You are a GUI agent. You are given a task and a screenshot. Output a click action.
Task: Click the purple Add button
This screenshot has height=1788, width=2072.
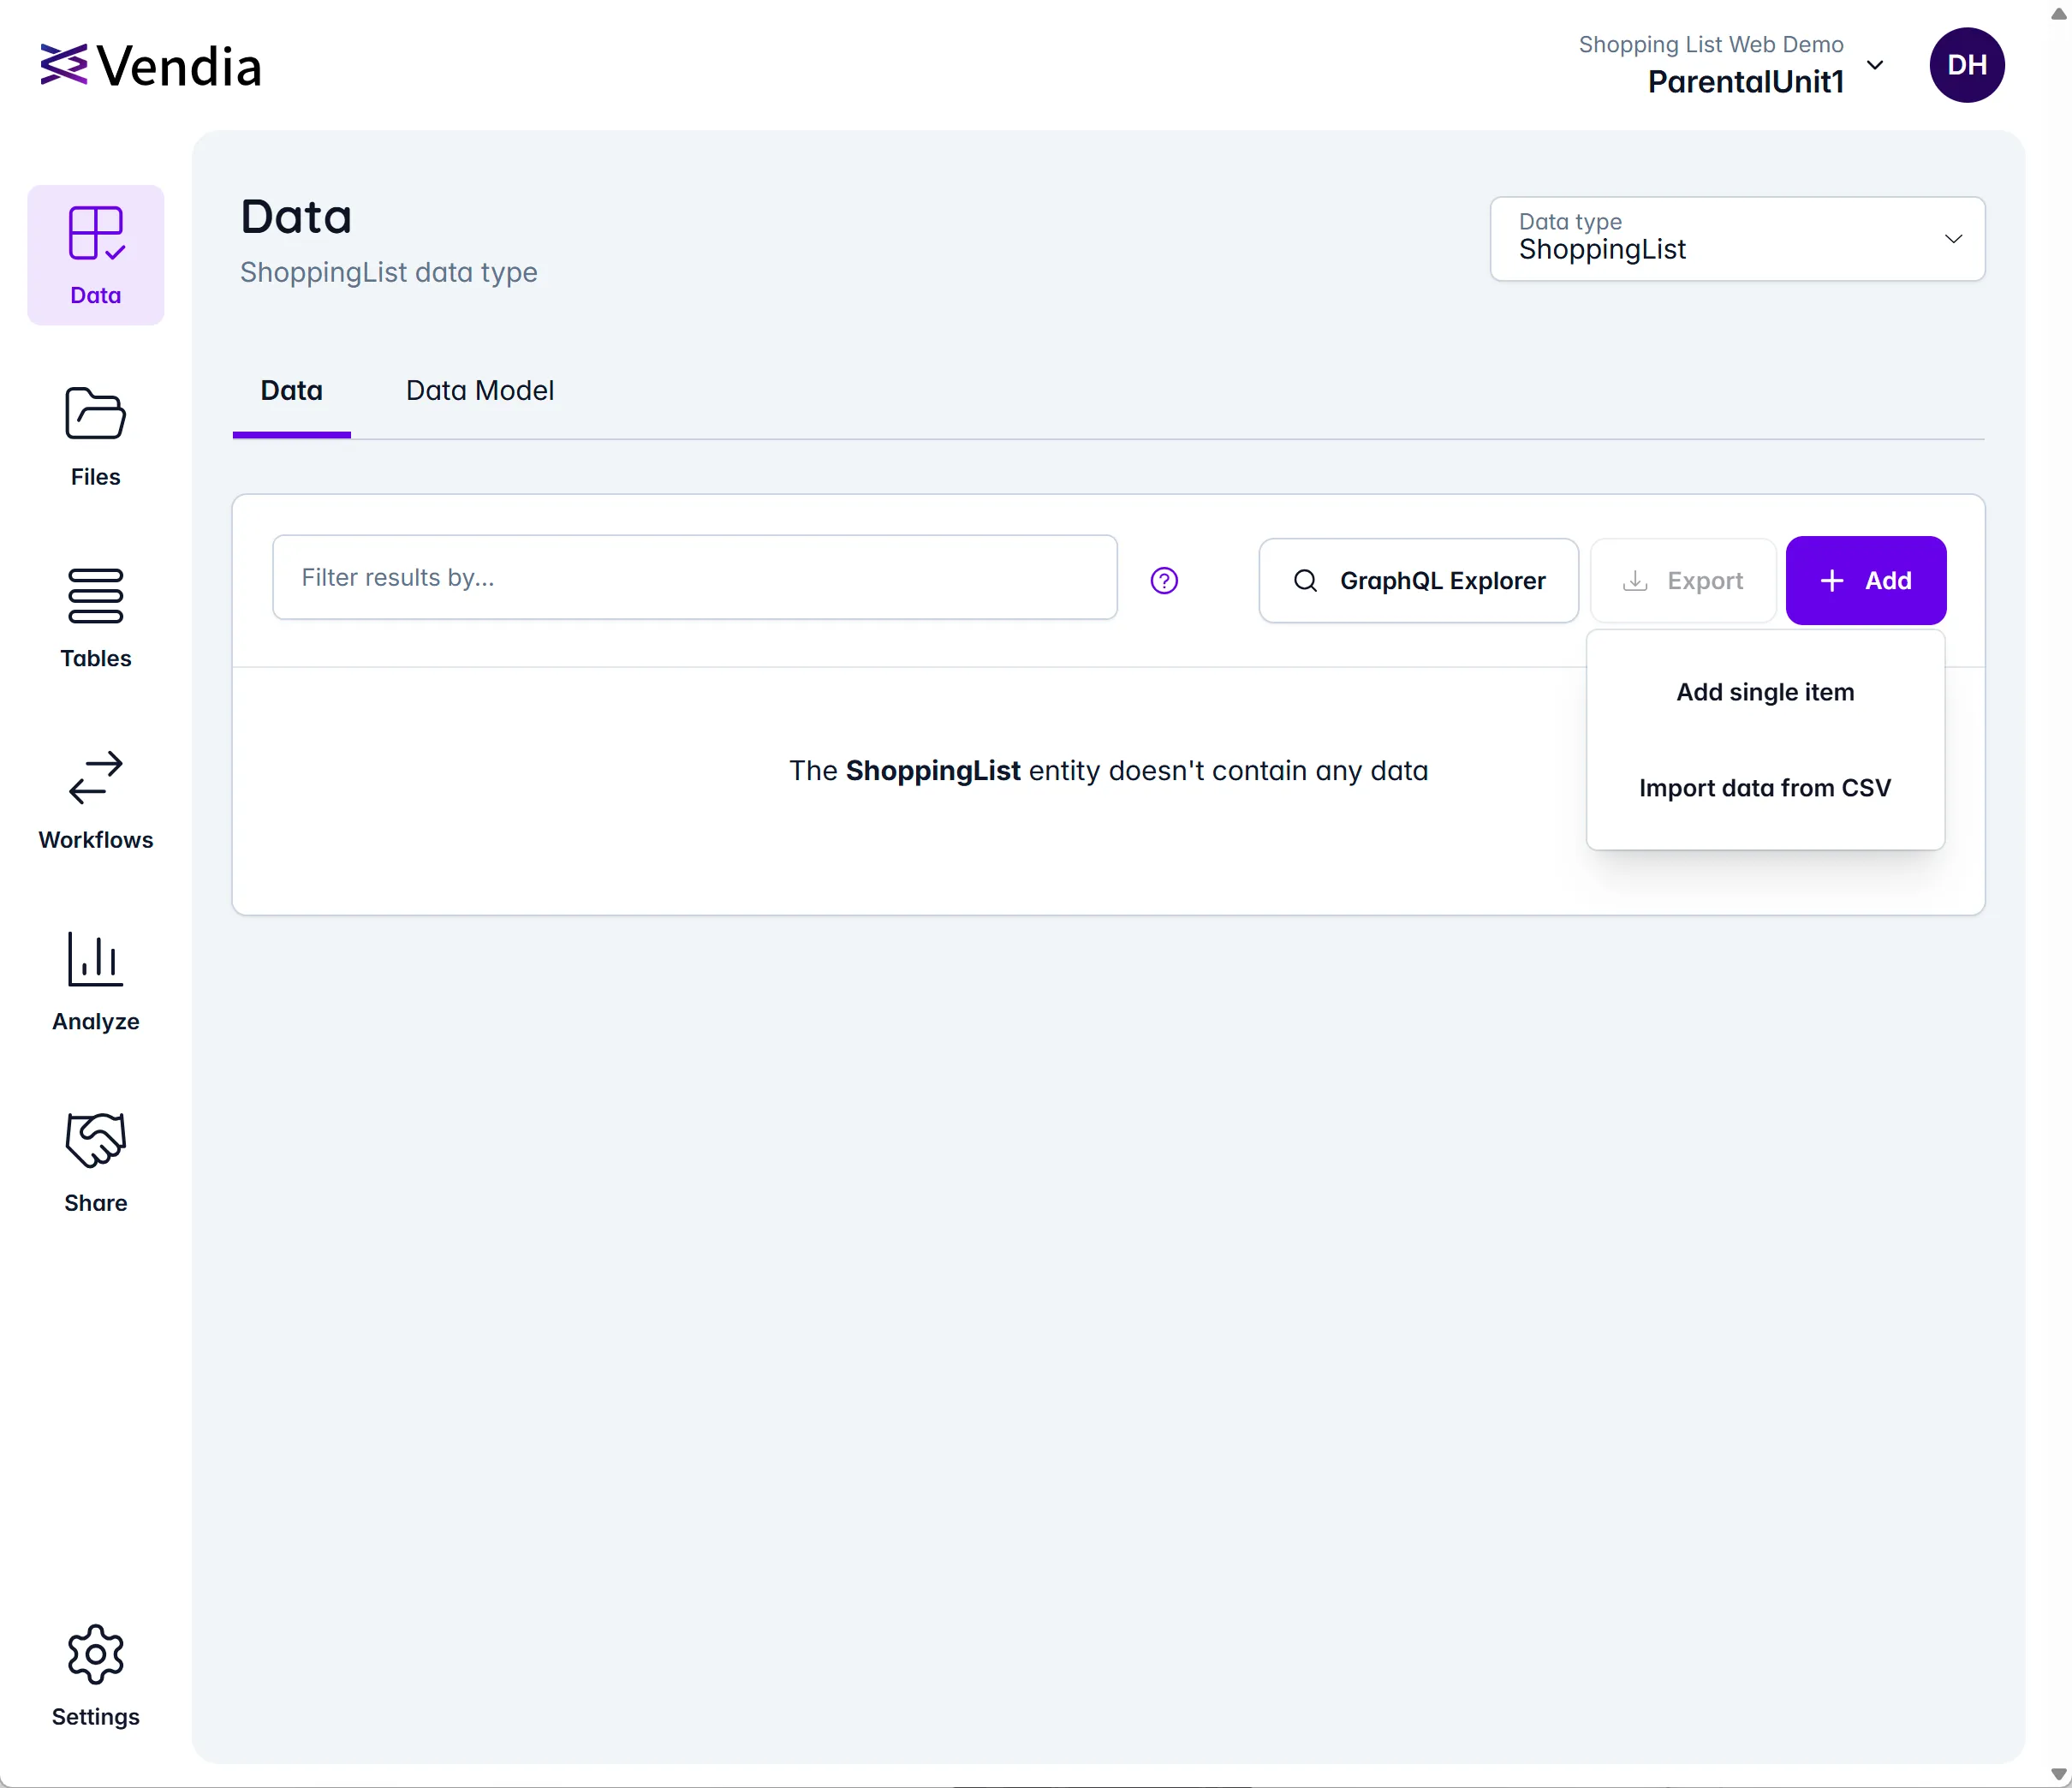pos(1866,580)
